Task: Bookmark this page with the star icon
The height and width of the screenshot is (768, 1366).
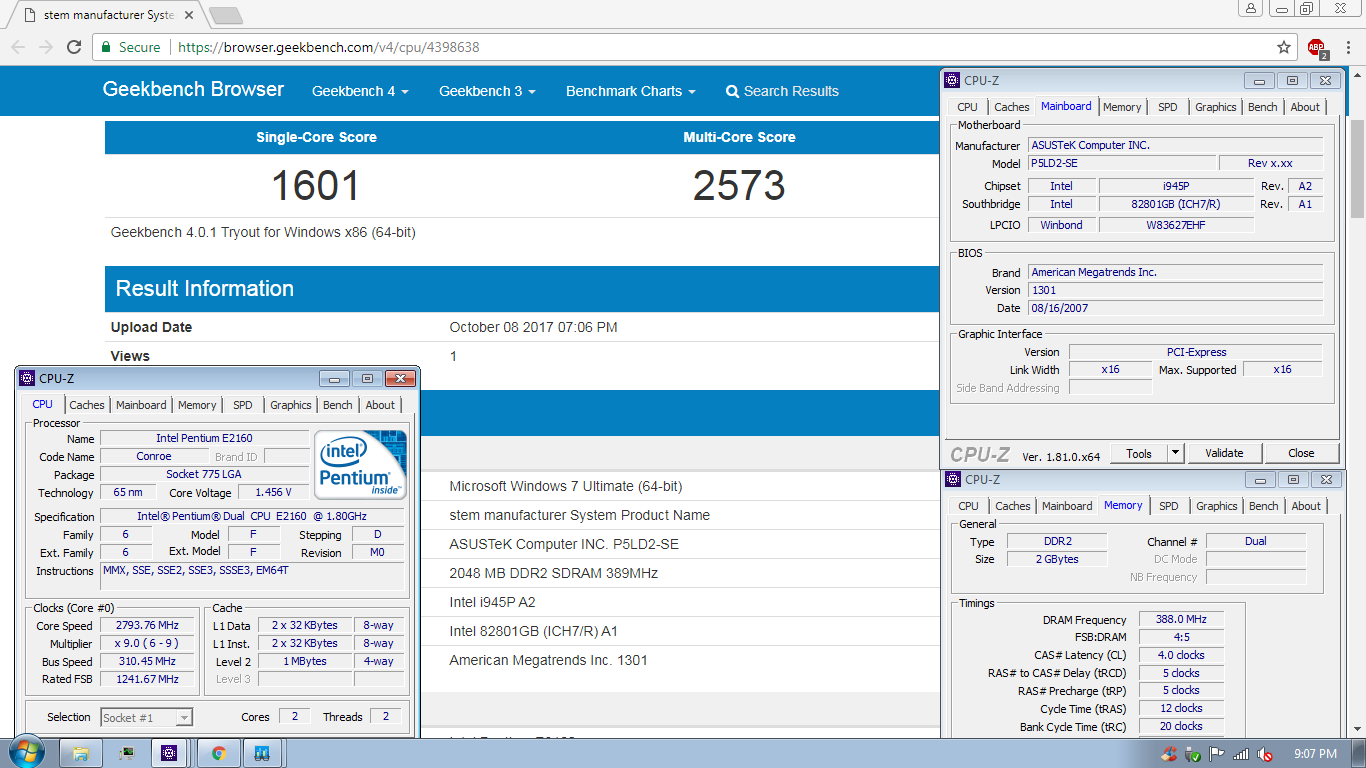Action: click(x=1284, y=47)
